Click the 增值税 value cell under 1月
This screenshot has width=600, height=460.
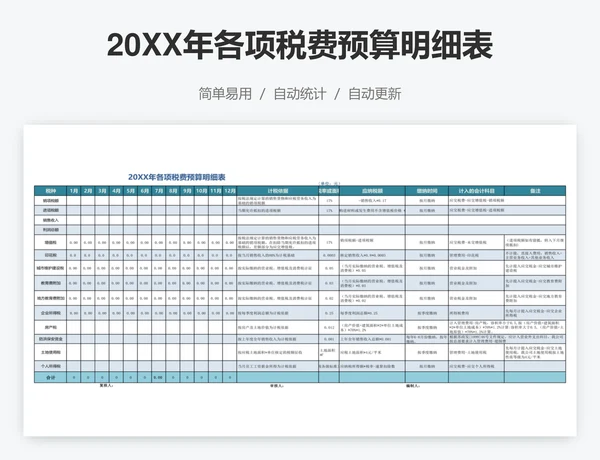pos(74,243)
